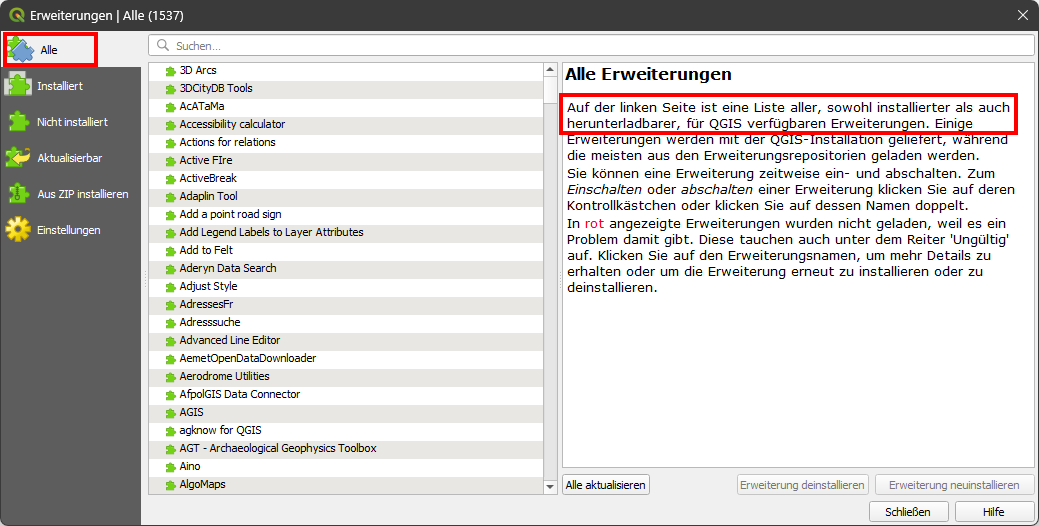1039x526 pixels.
Task: Click Alle aktualisieren button
Action: 606,485
